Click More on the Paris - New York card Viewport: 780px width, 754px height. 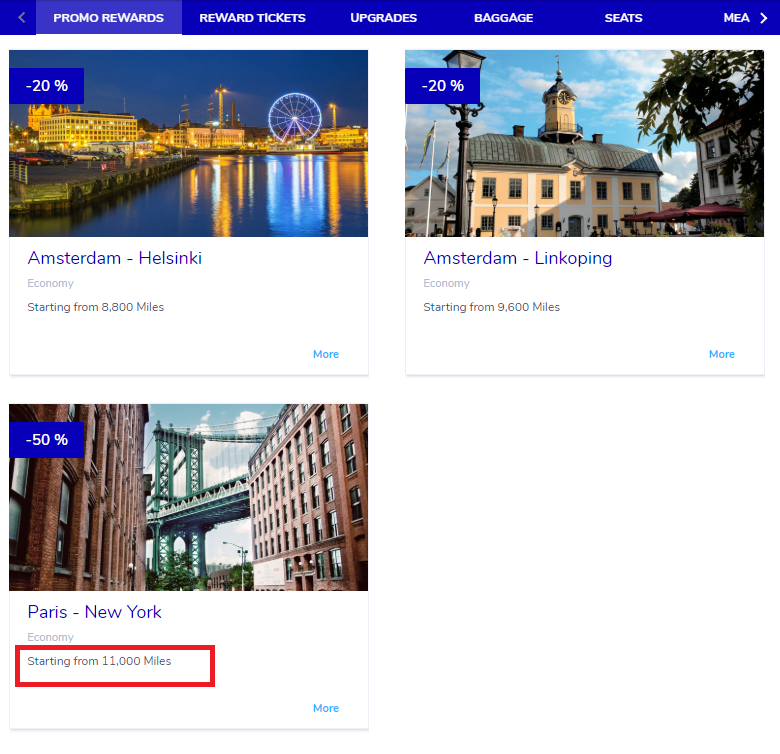click(x=326, y=708)
